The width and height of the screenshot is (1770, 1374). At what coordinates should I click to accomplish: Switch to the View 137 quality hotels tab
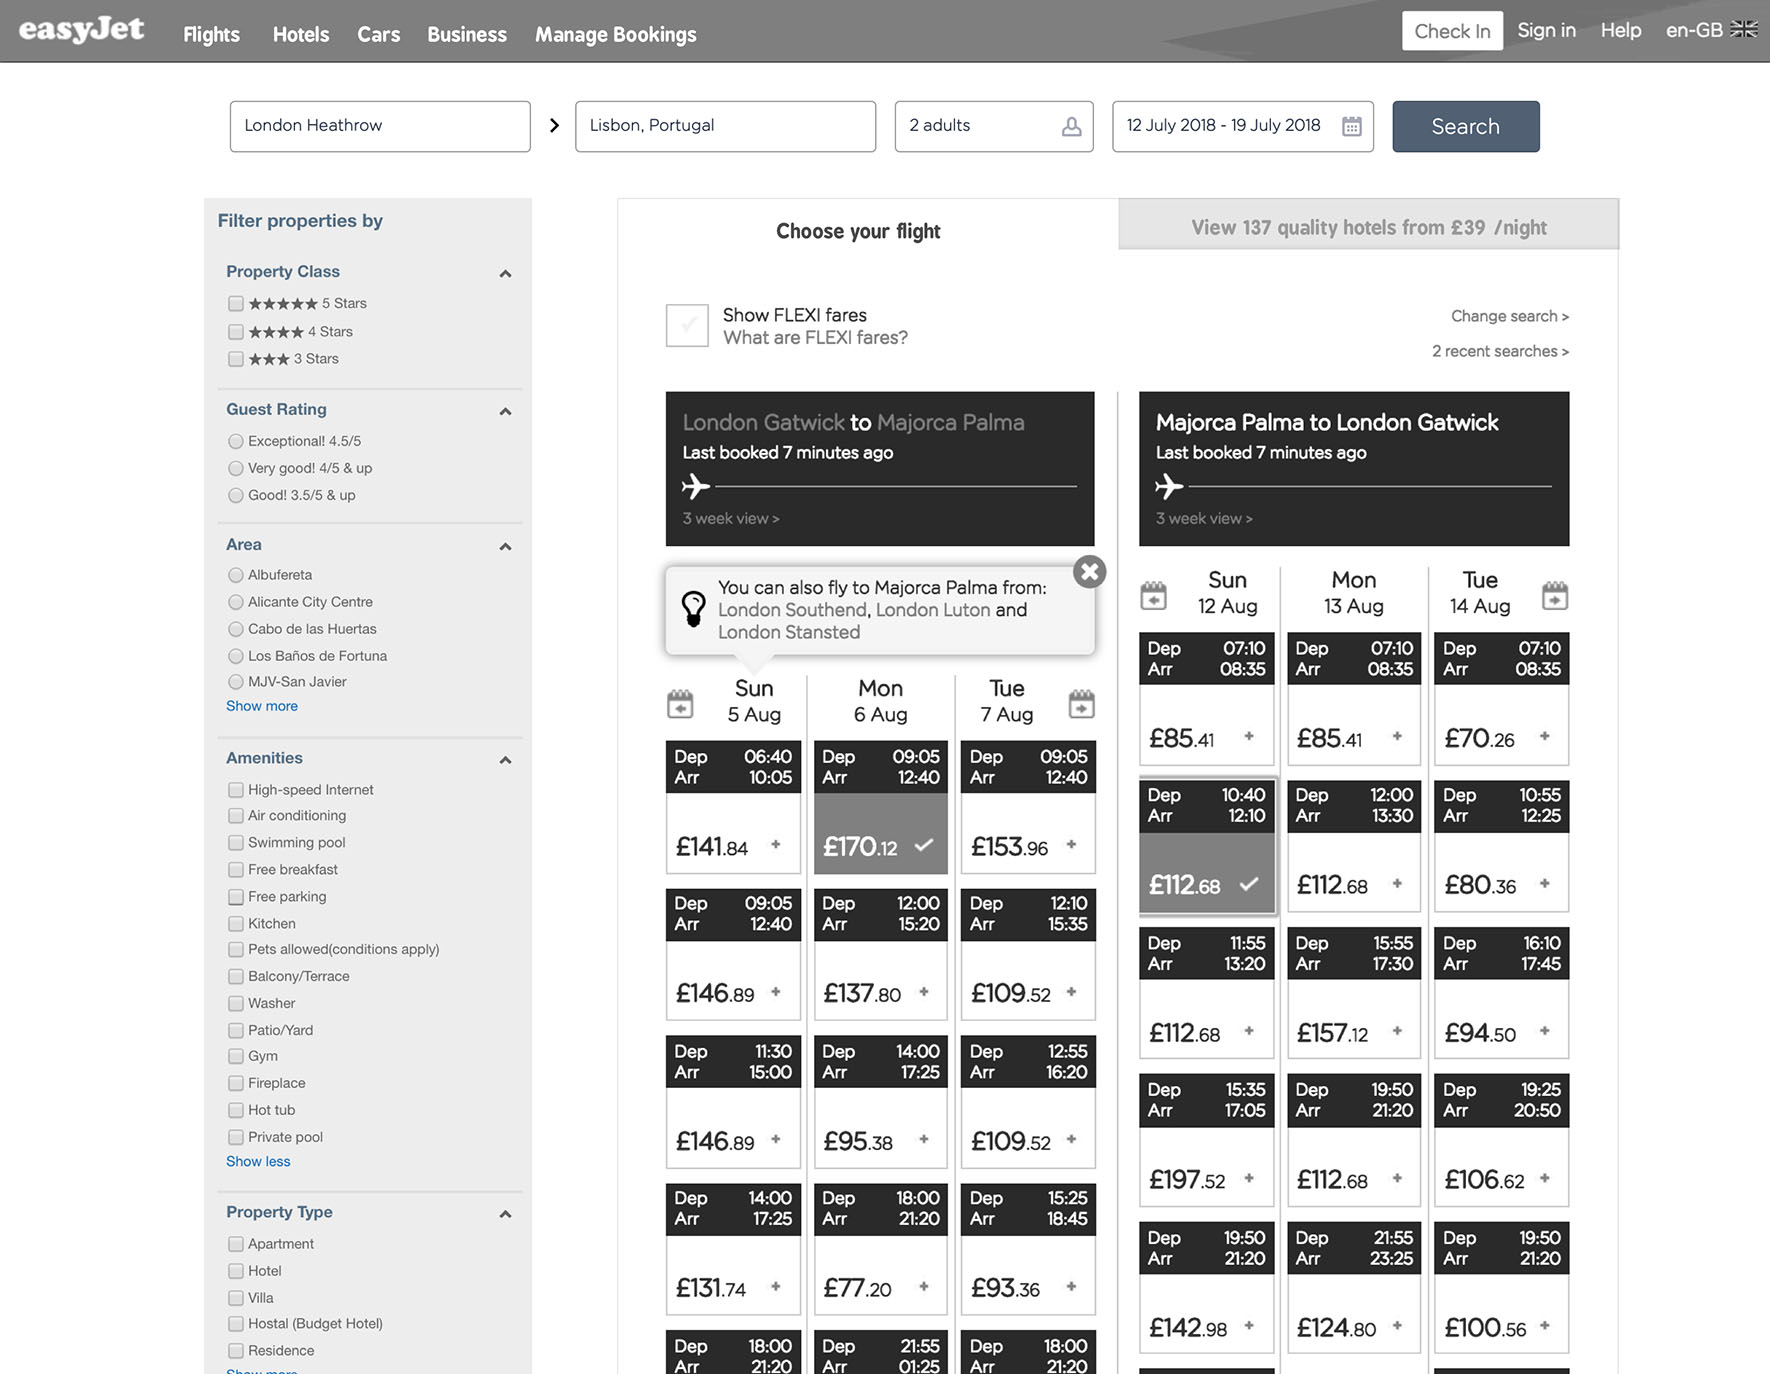point(1368,227)
